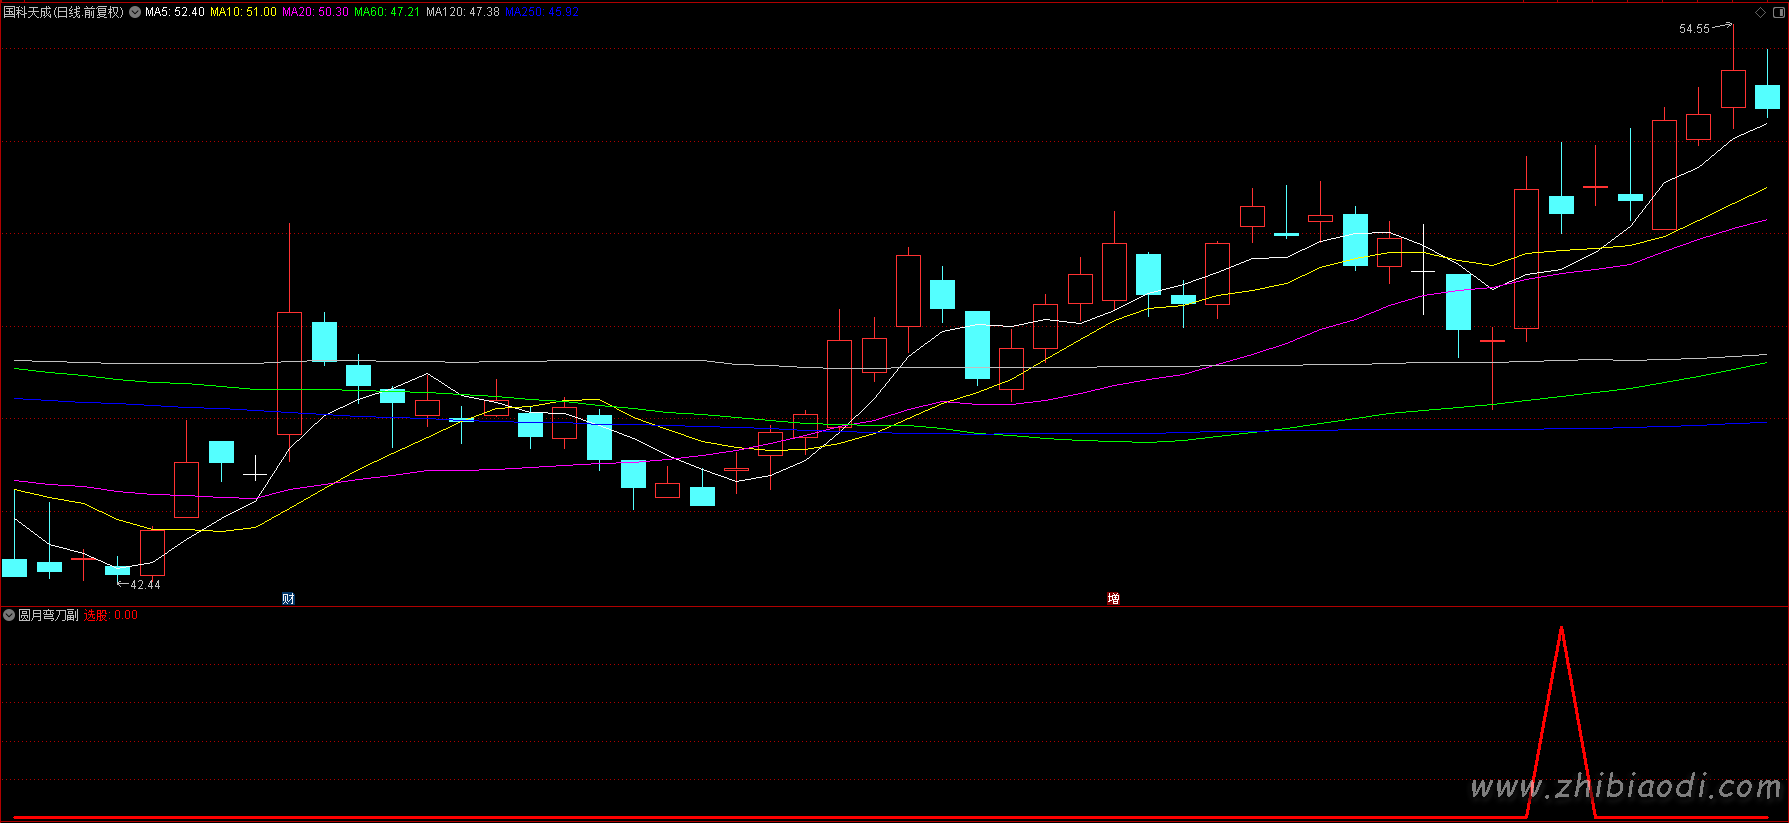Viewport: 1789px width, 823px height.
Task: Click the diamond icon at top right
Action: pyautogui.click(x=1760, y=12)
